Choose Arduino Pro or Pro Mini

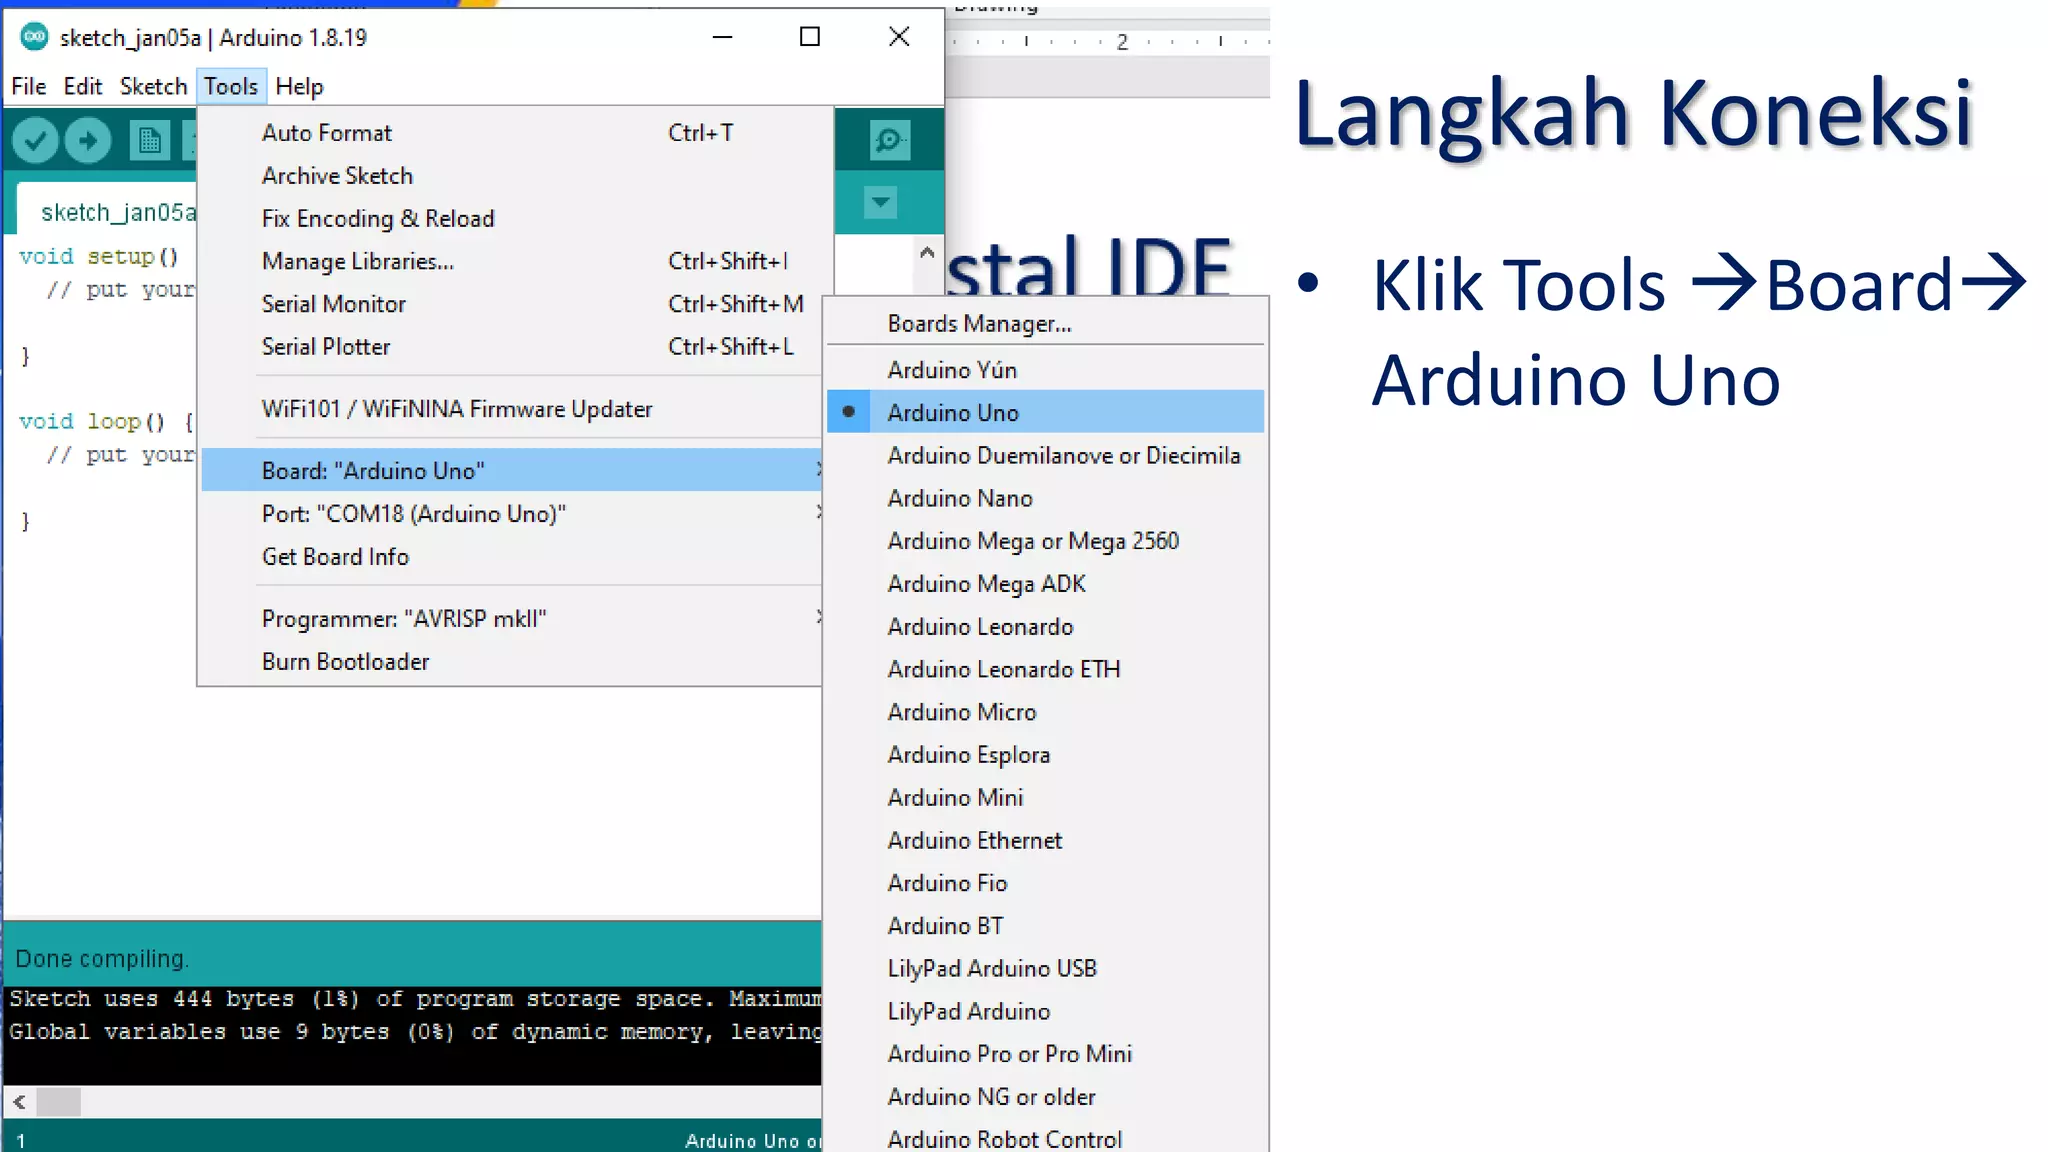tap(1046, 1054)
